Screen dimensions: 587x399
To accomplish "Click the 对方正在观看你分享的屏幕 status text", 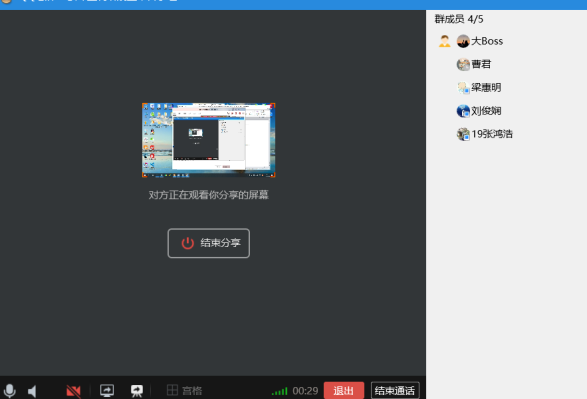I will pos(209,195).
